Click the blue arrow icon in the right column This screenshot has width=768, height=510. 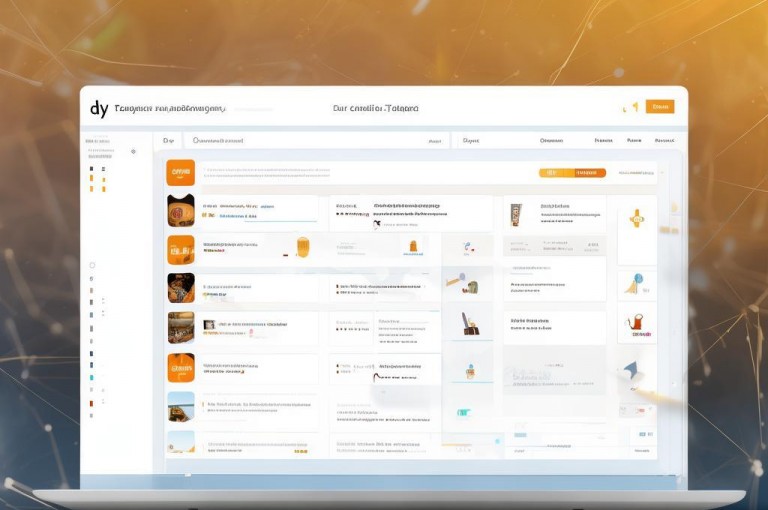click(x=631, y=369)
